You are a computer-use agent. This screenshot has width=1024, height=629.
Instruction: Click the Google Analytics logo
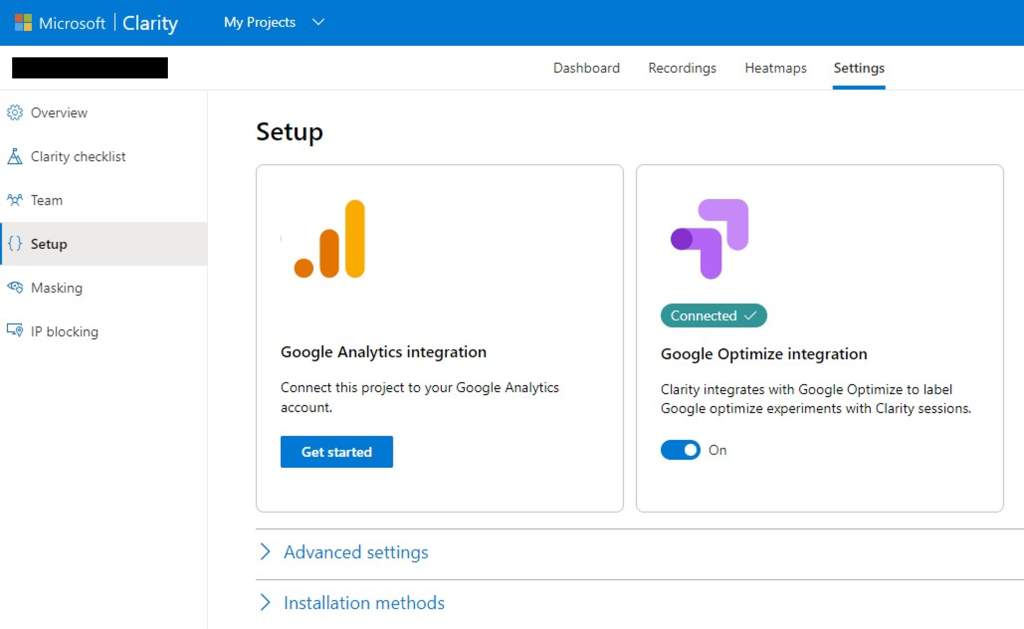pyautogui.click(x=330, y=239)
